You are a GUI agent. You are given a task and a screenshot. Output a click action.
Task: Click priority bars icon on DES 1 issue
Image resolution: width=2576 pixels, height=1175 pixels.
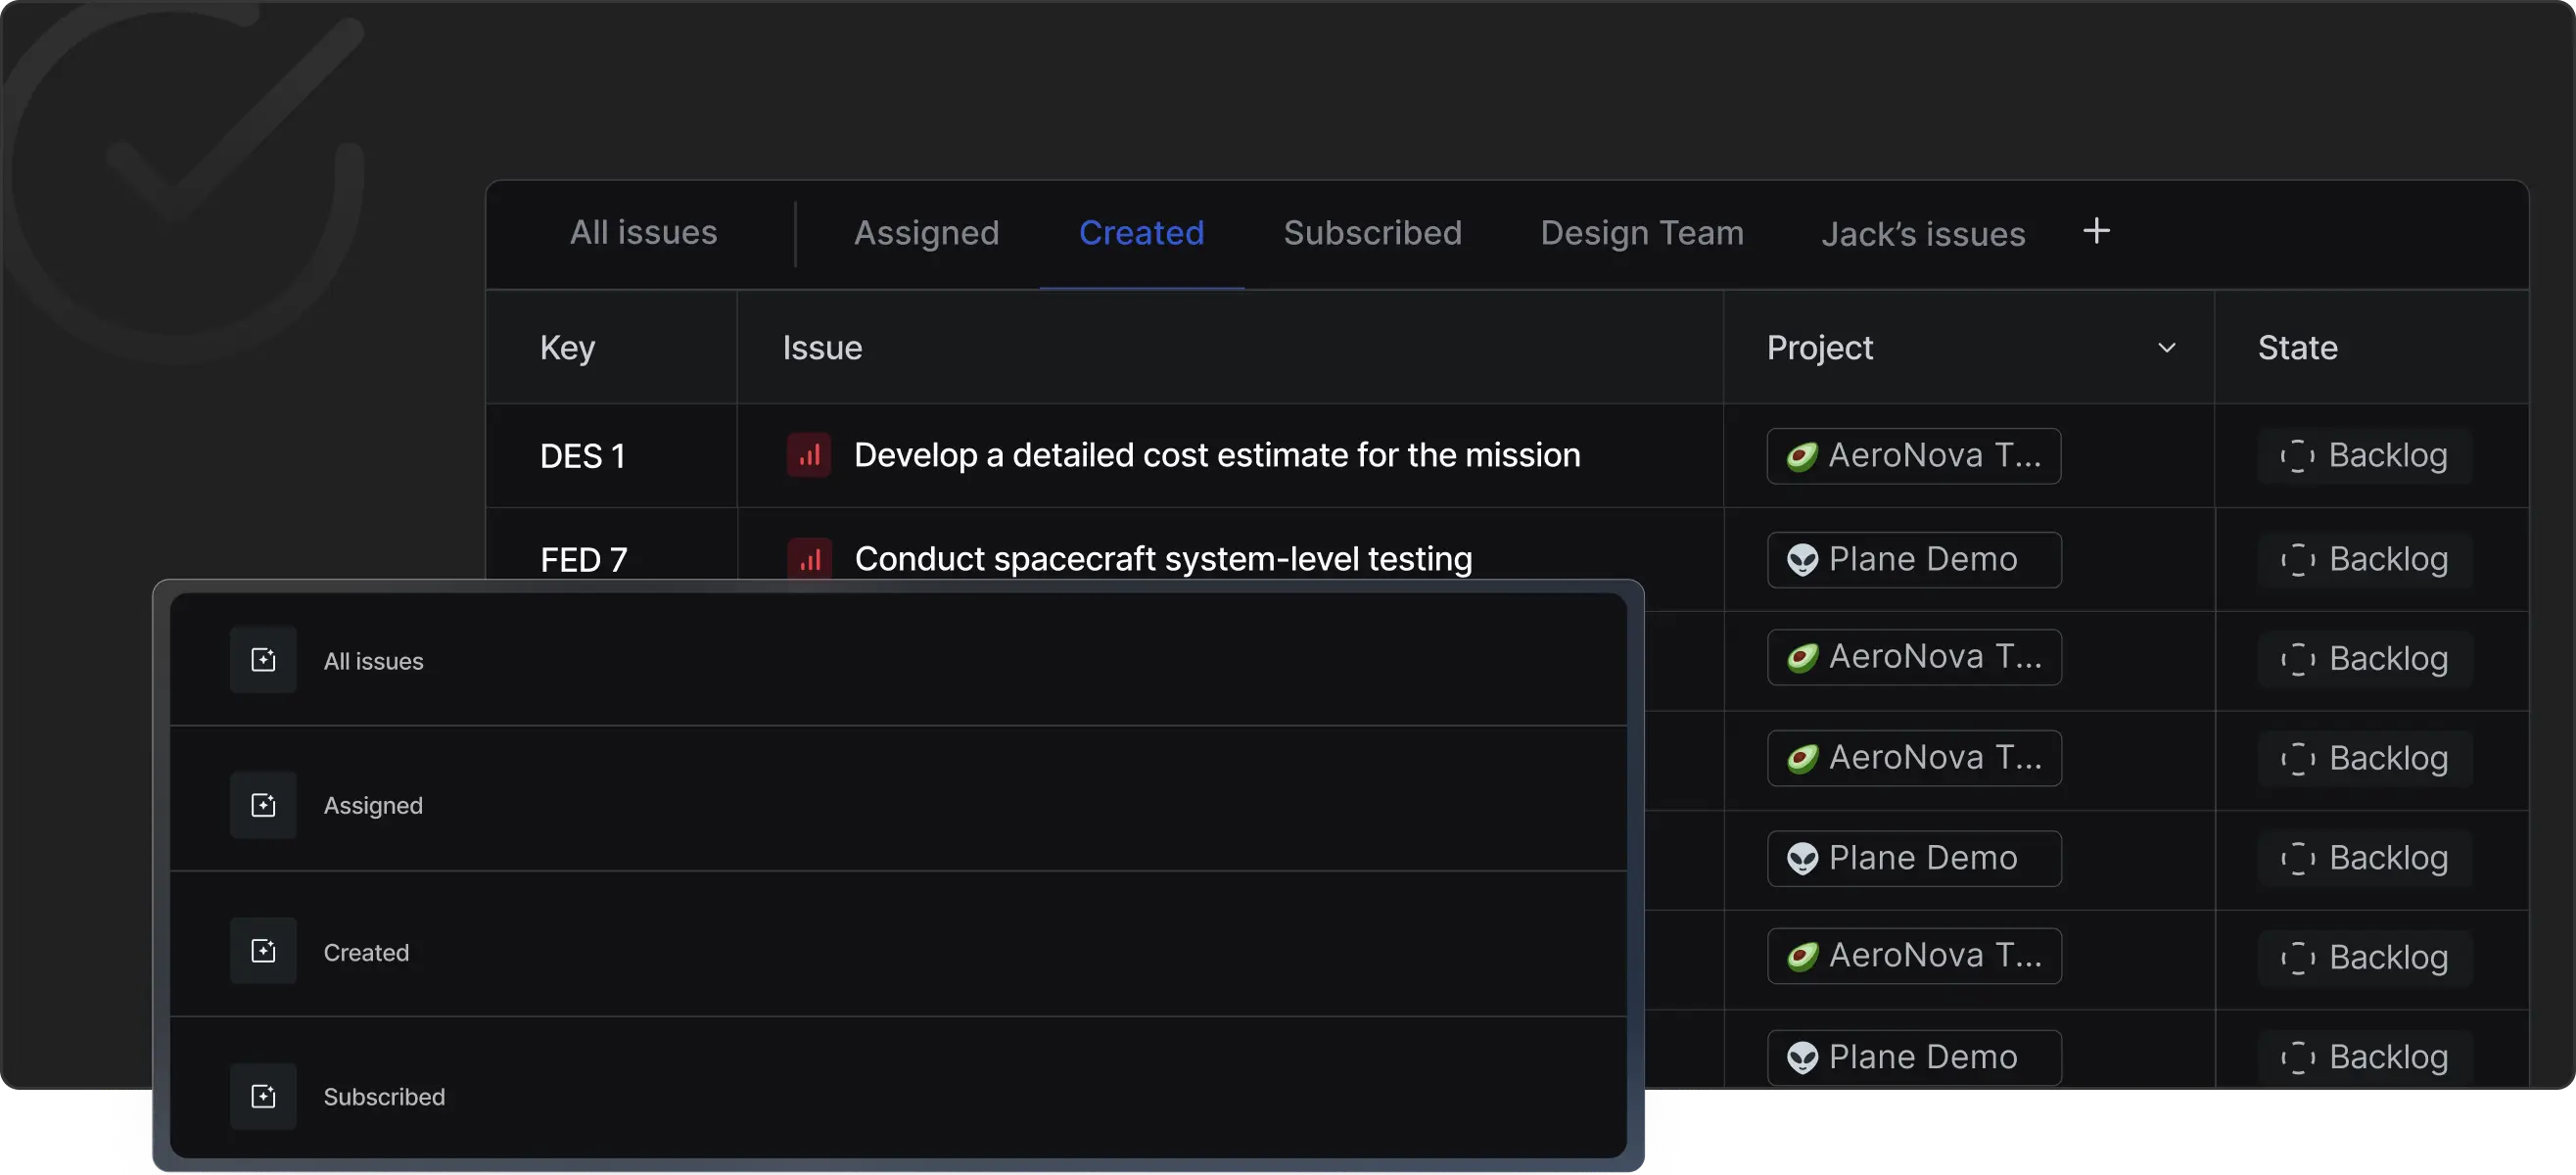809,456
